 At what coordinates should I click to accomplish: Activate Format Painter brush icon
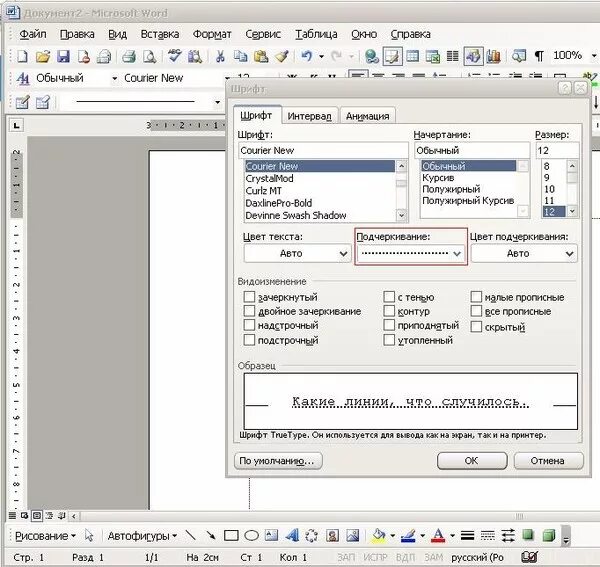(282, 57)
